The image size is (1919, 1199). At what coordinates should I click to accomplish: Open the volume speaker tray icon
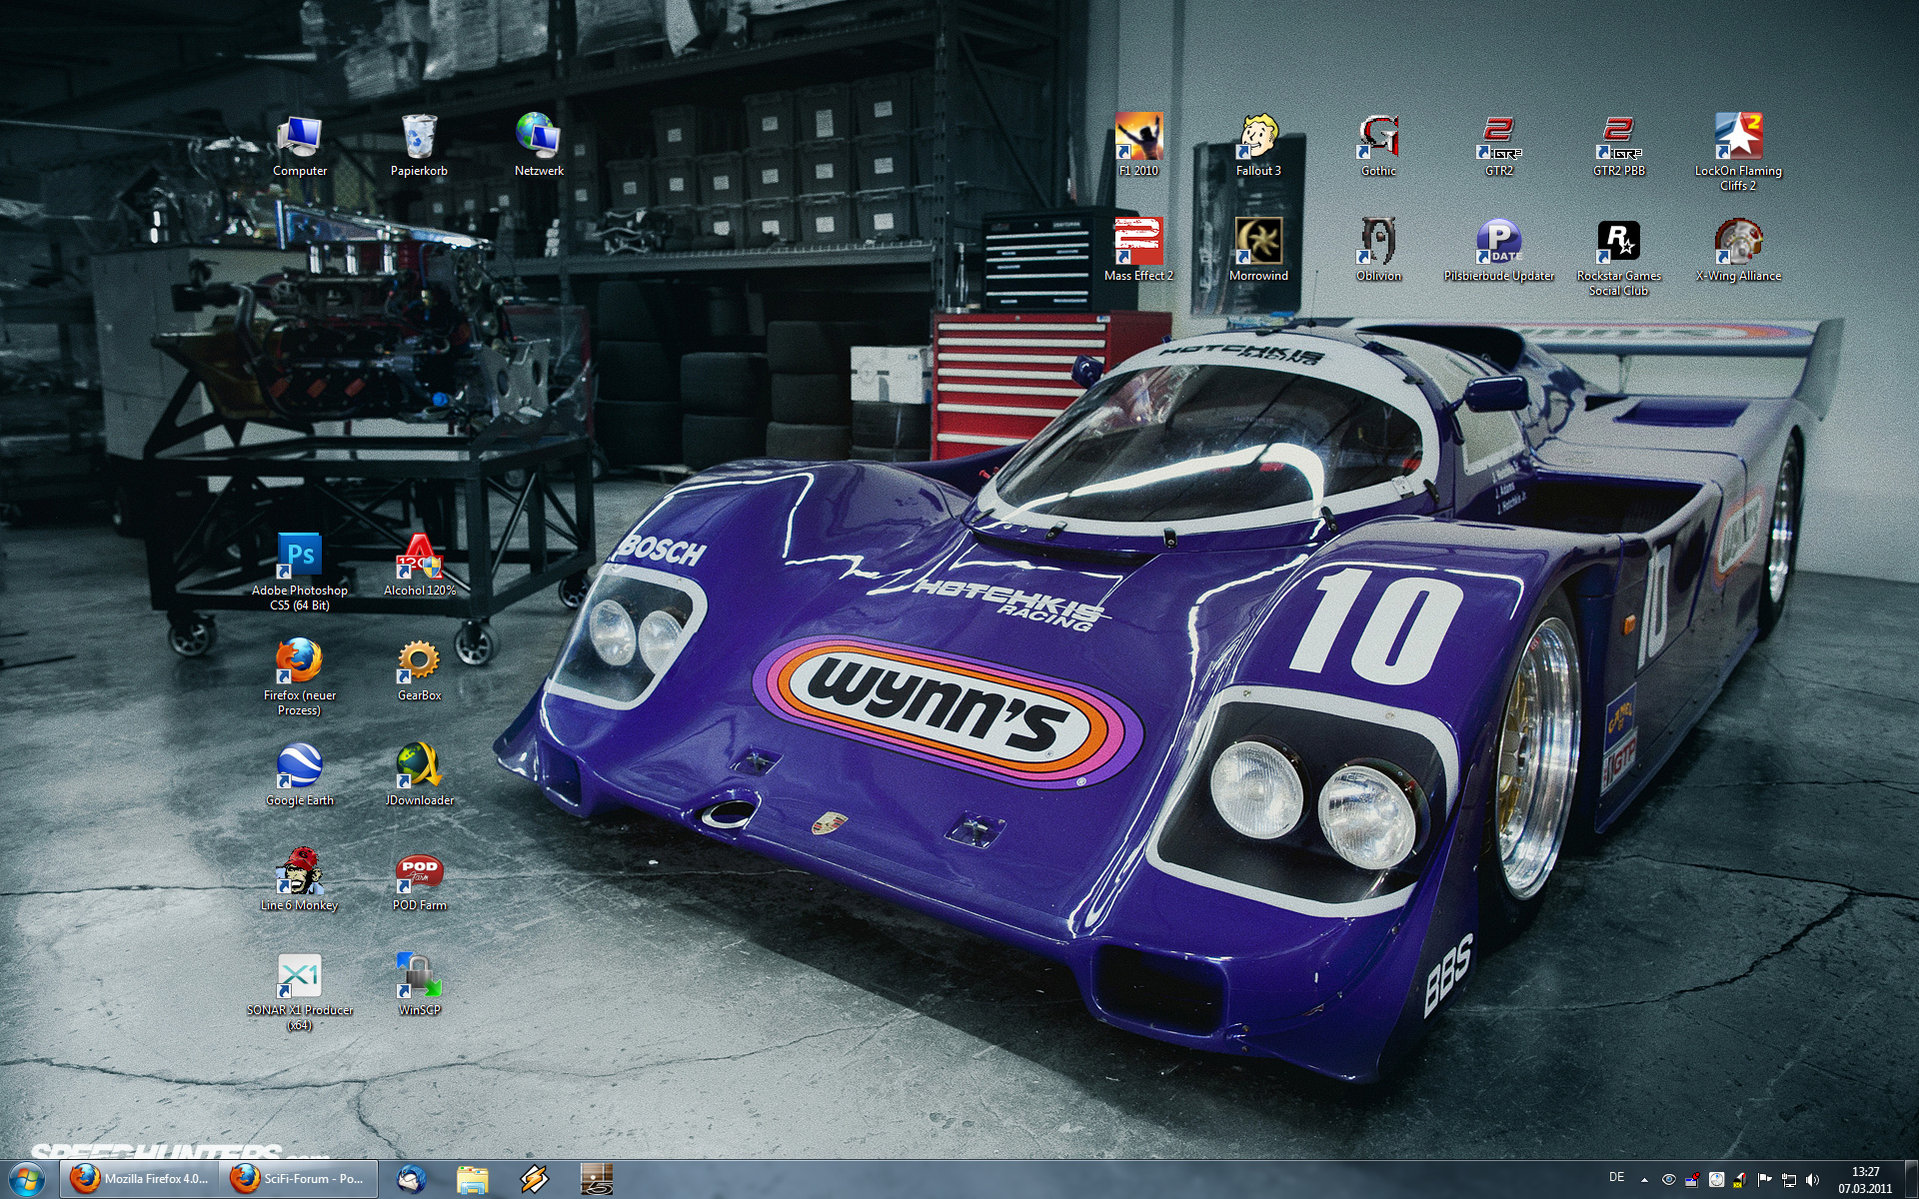[1813, 1180]
